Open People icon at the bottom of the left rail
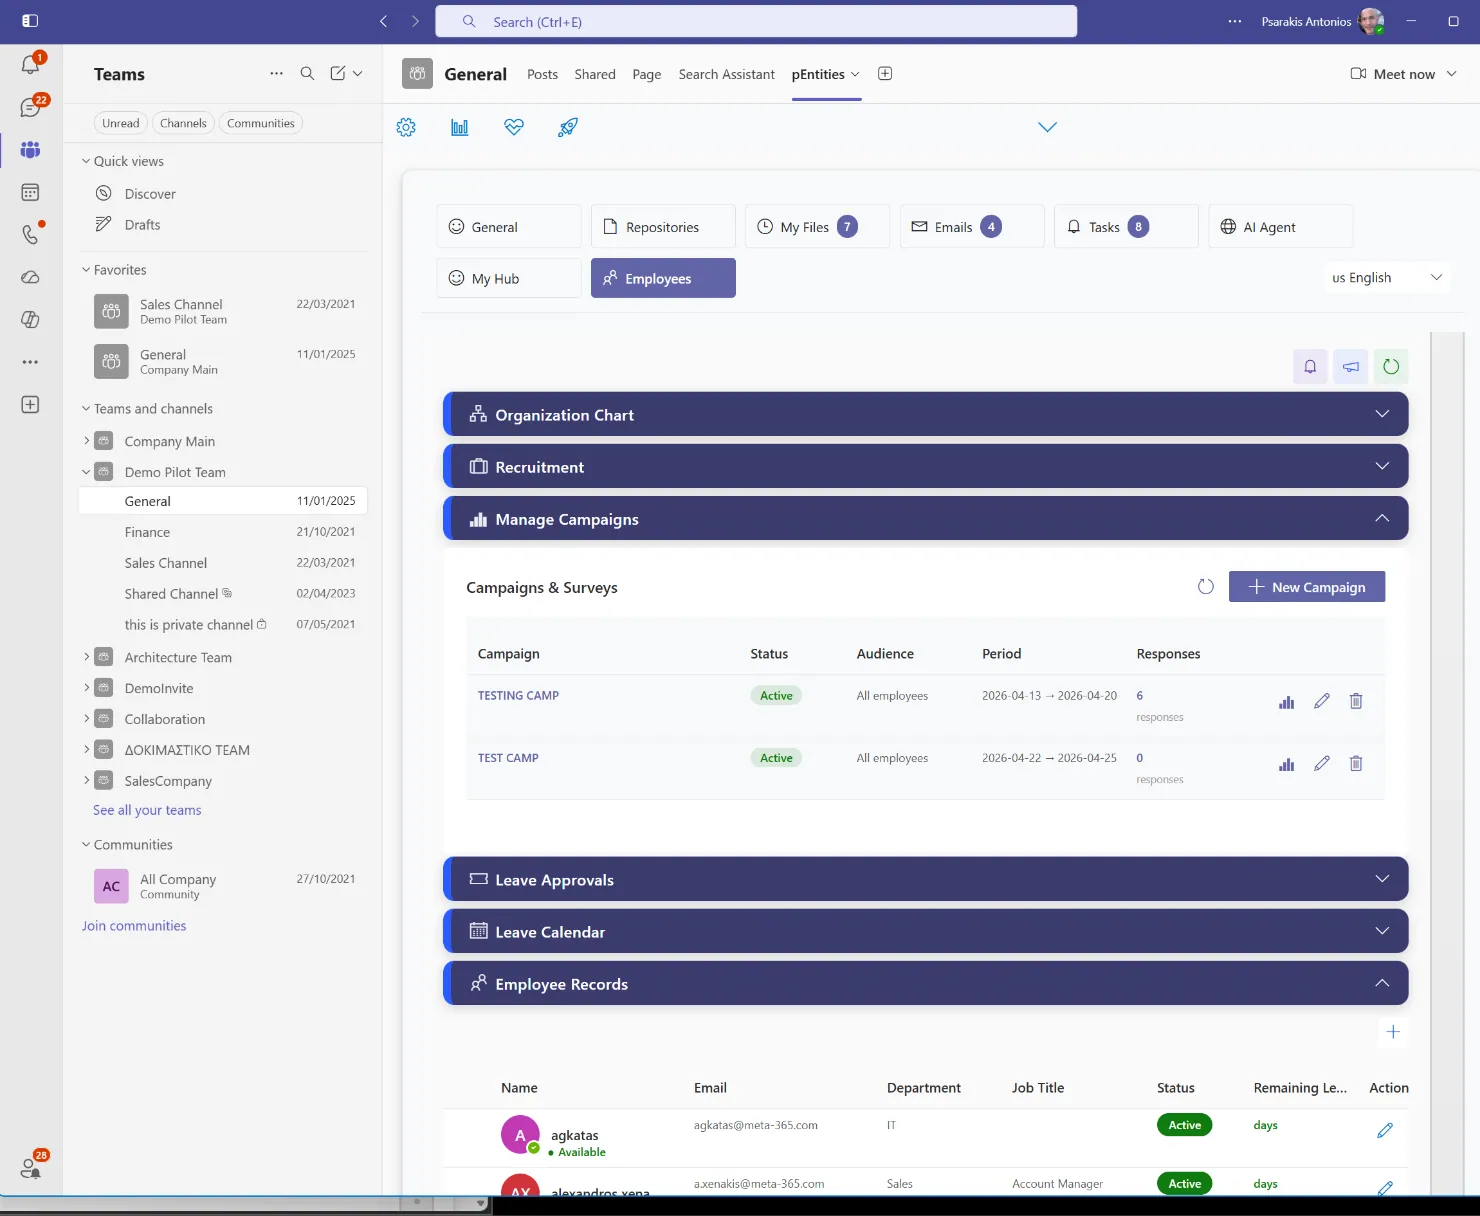Screen dimensions: 1480x1216 click(x=30, y=1167)
